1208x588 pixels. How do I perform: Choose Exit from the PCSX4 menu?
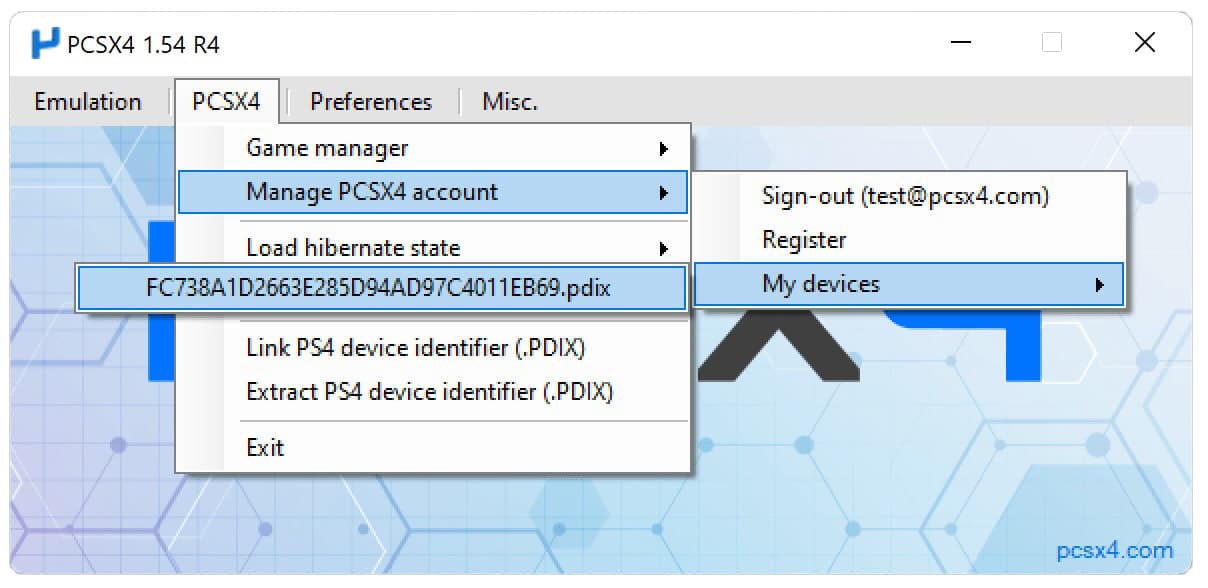point(266,447)
